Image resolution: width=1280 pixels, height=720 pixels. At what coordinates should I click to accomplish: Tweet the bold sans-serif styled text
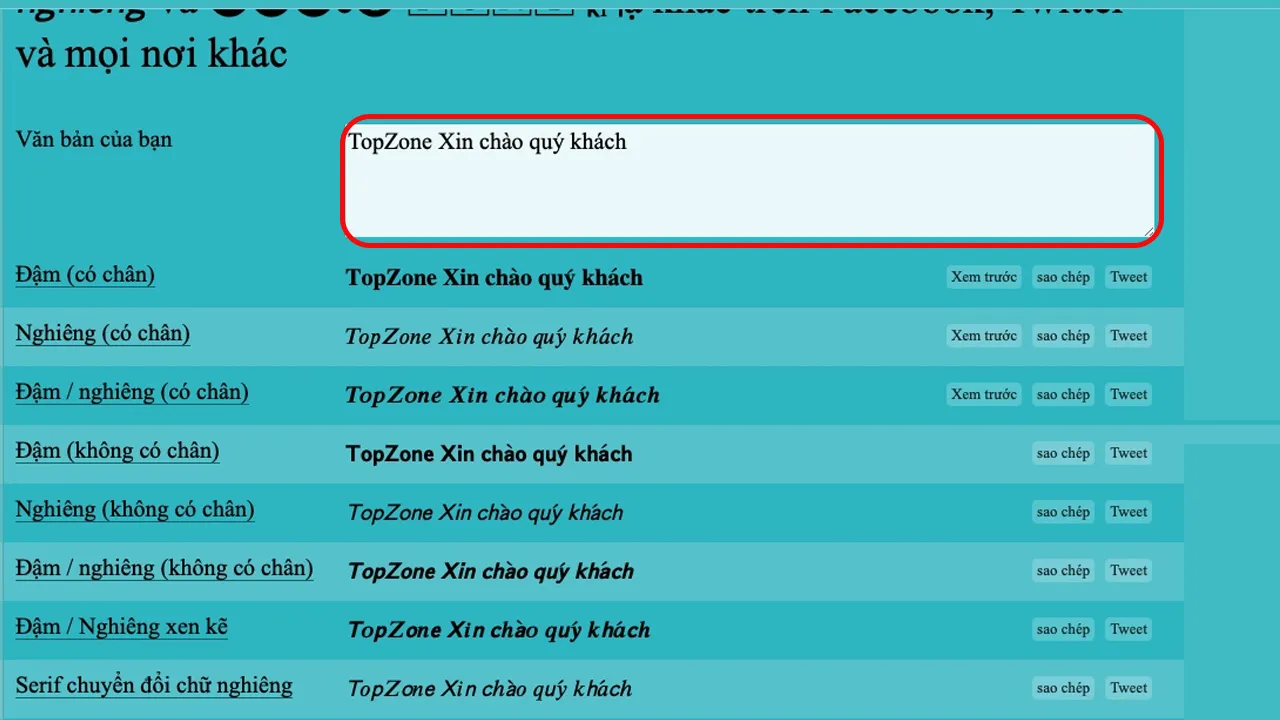(1127, 452)
